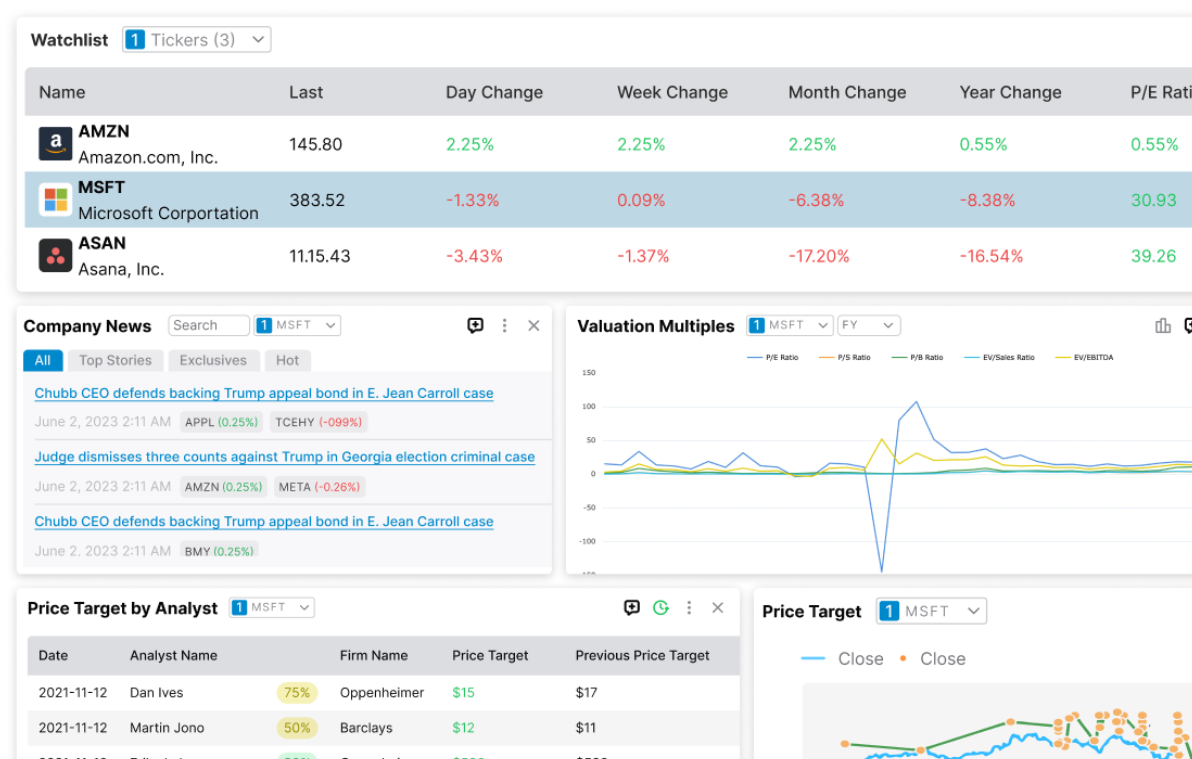
Task: Sort watchlist by Month Change column
Action: click(847, 92)
